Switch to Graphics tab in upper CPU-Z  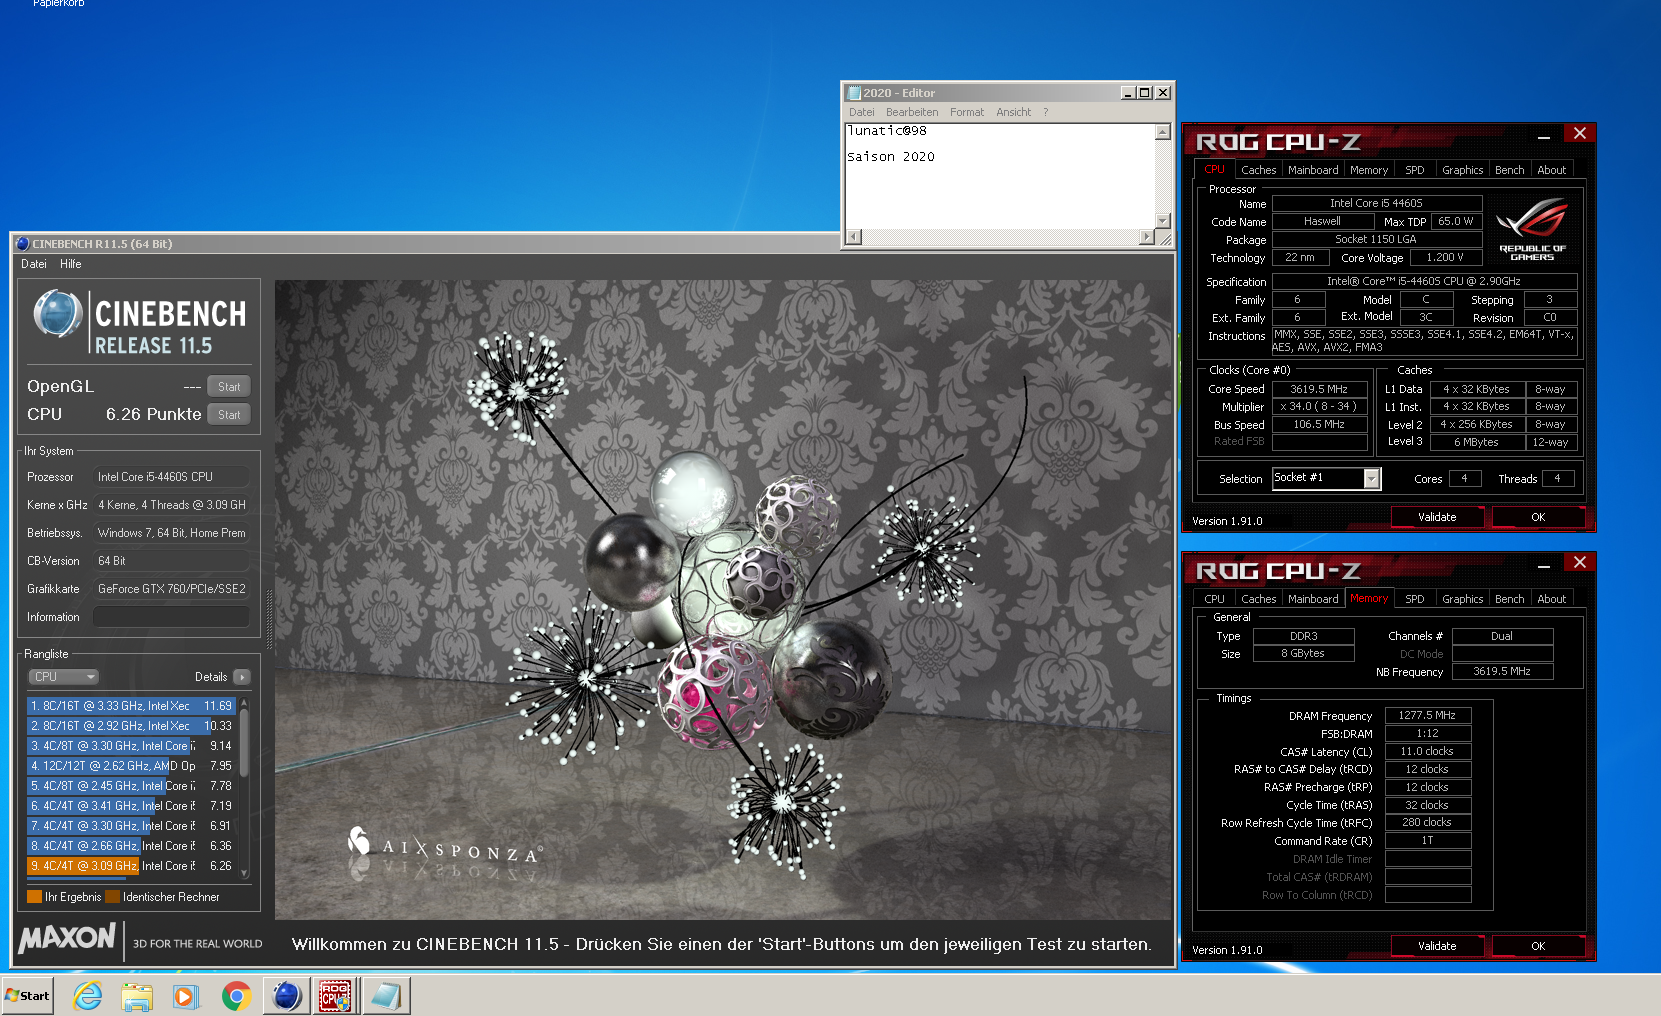1462,170
